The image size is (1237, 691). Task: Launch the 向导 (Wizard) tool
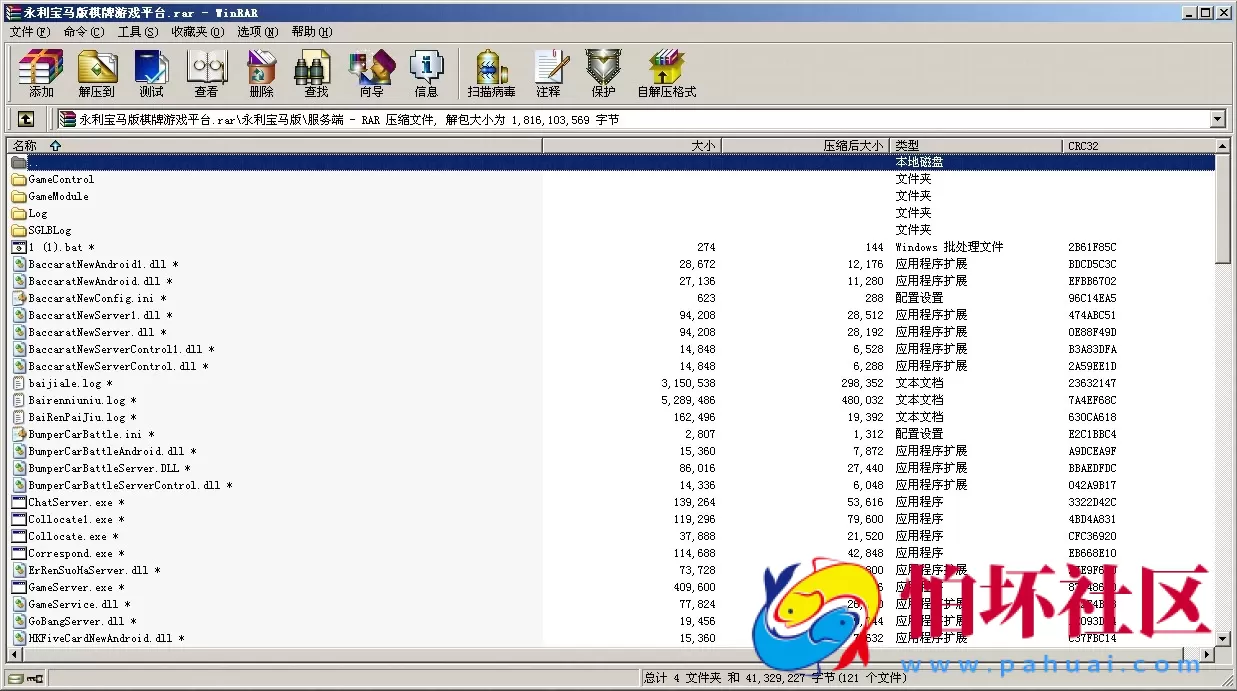[x=371, y=74]
